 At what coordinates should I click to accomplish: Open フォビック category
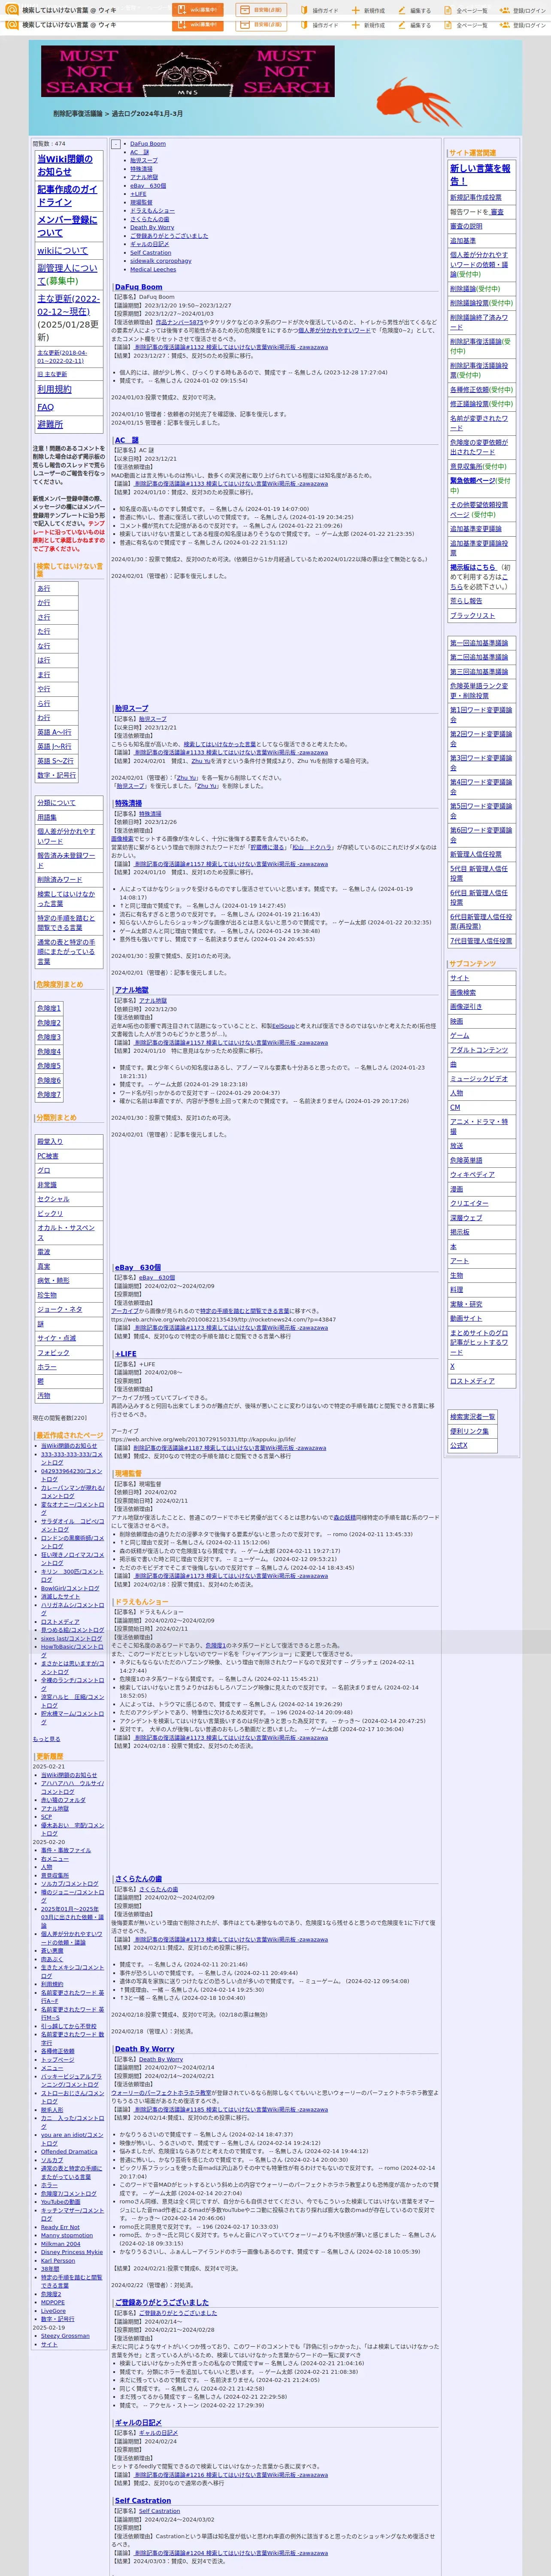53,1353
